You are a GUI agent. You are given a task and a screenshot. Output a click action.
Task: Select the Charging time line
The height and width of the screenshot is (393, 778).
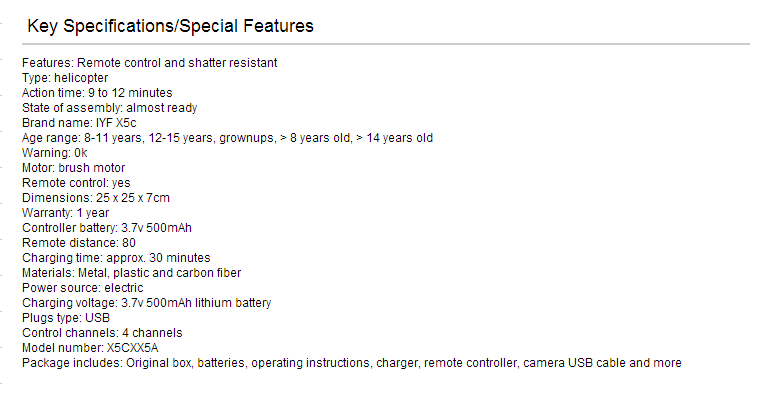[116, 258]
